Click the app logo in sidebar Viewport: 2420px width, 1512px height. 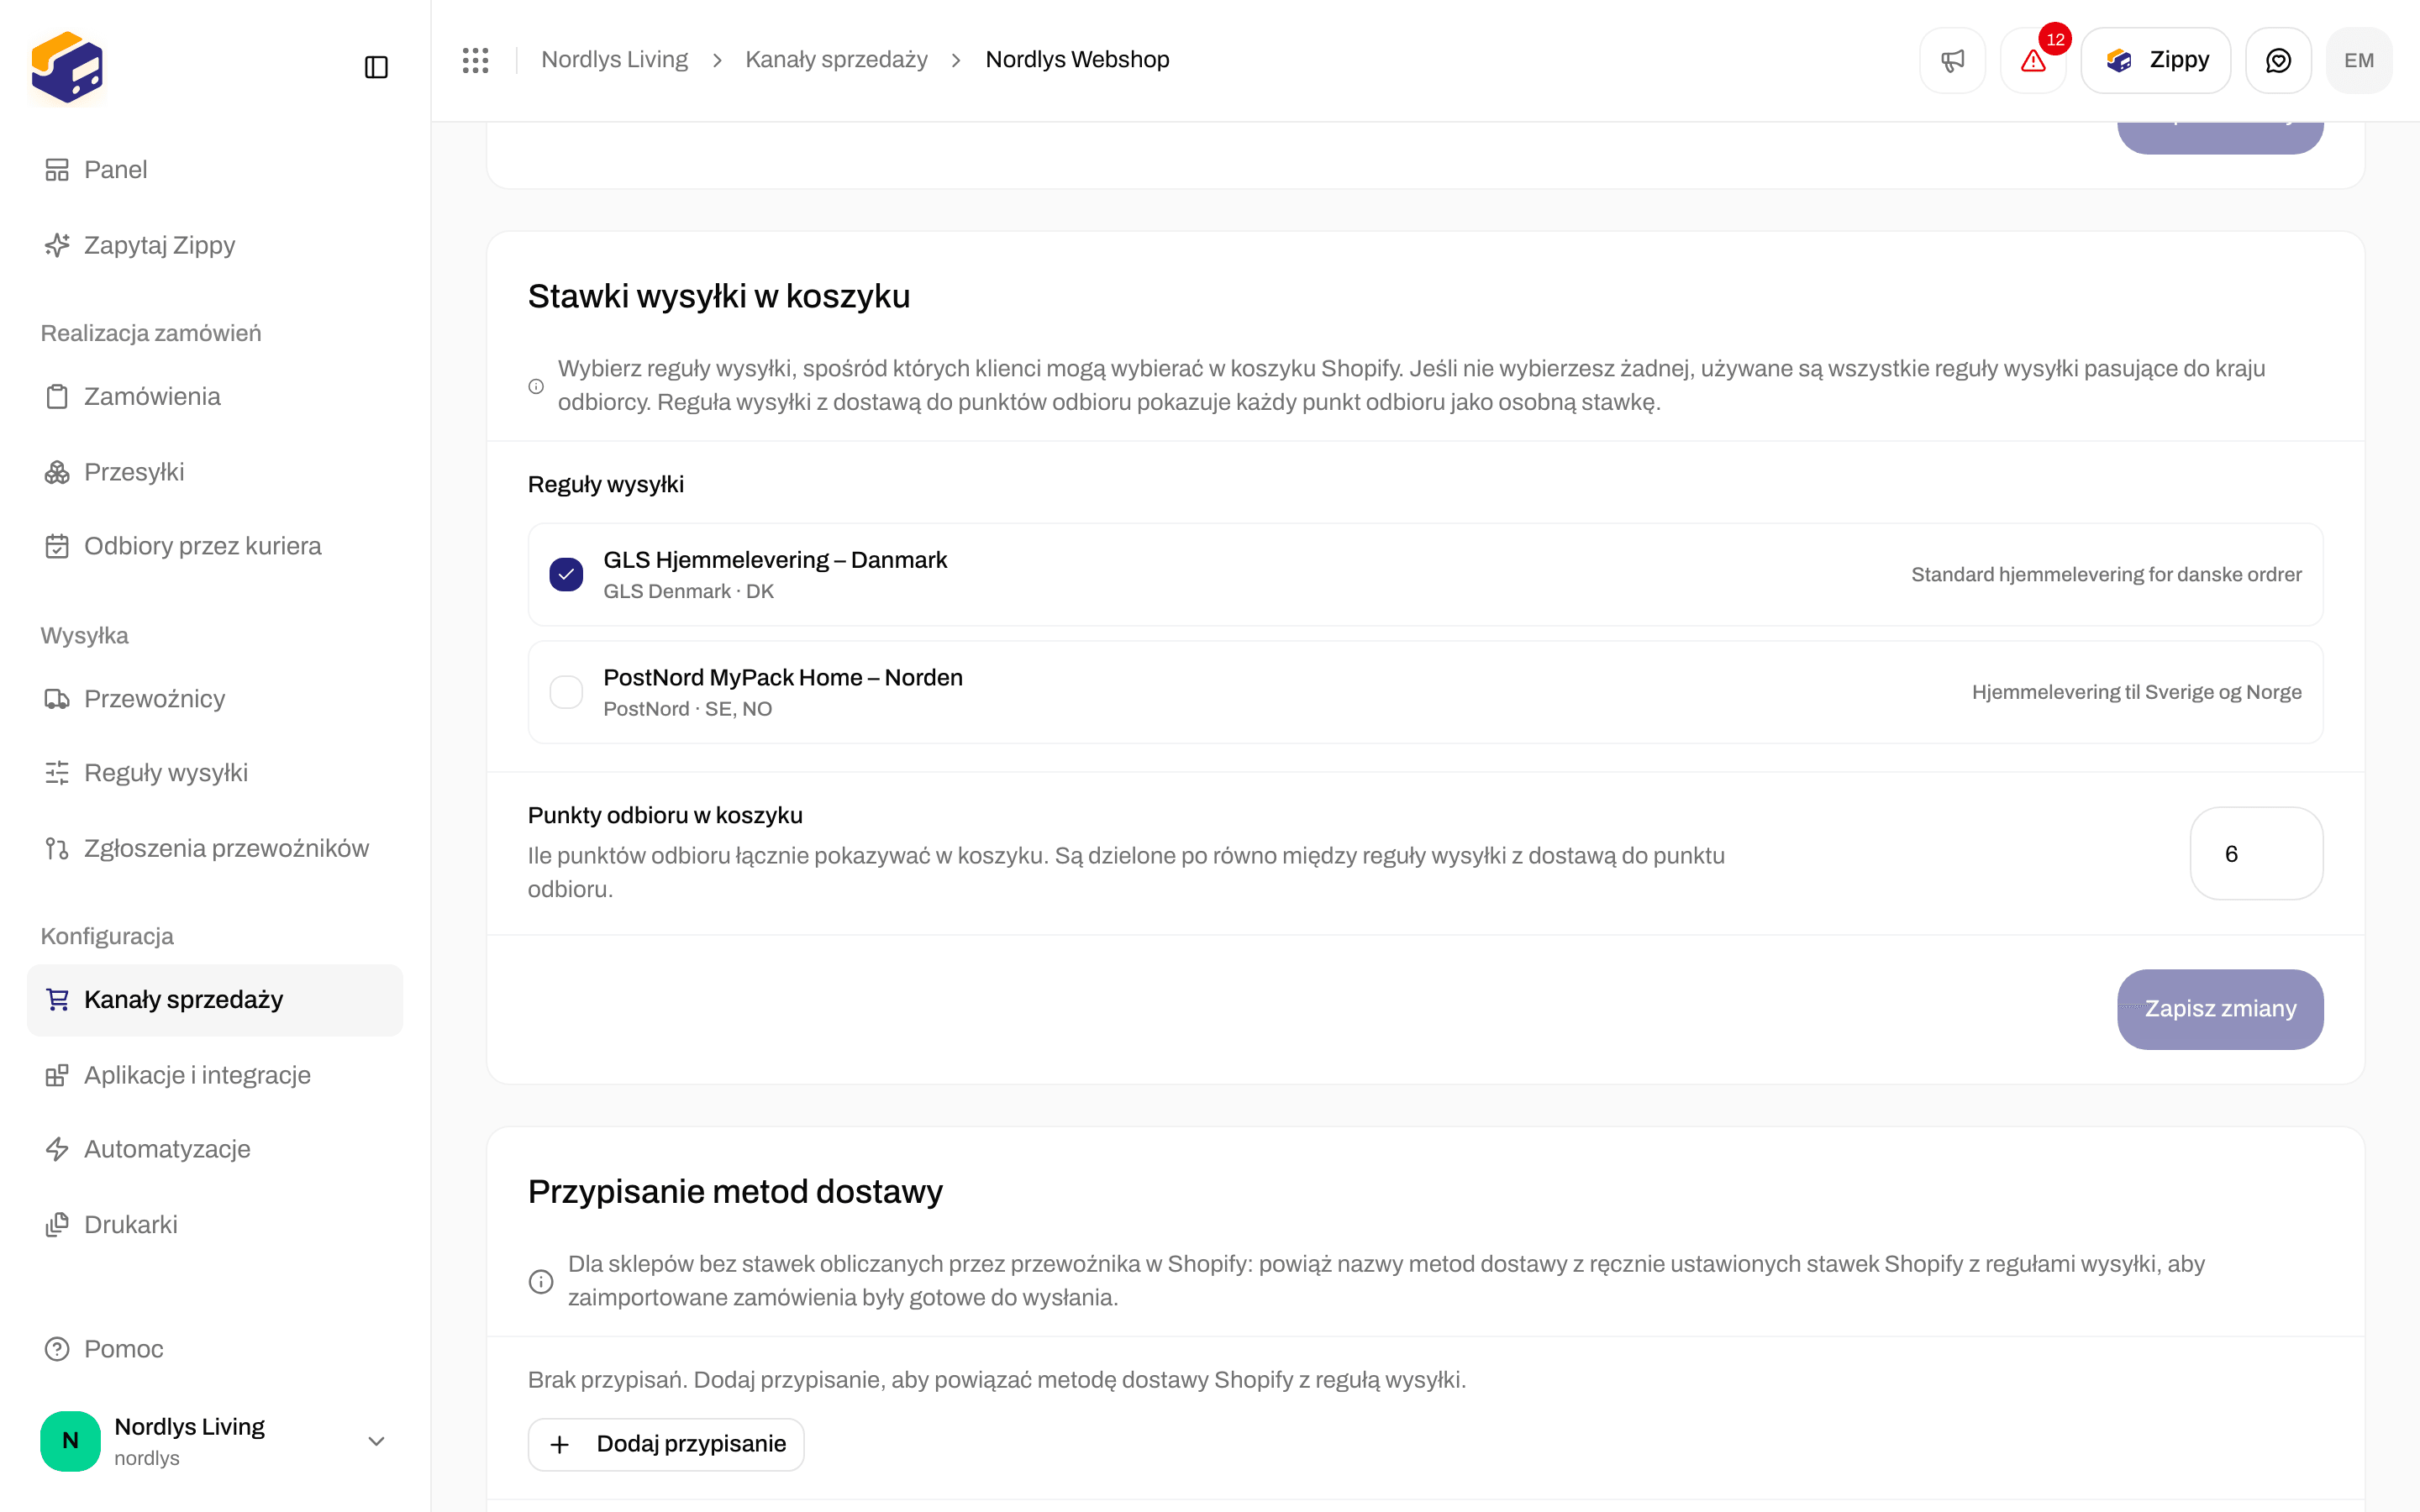(67, 67)
